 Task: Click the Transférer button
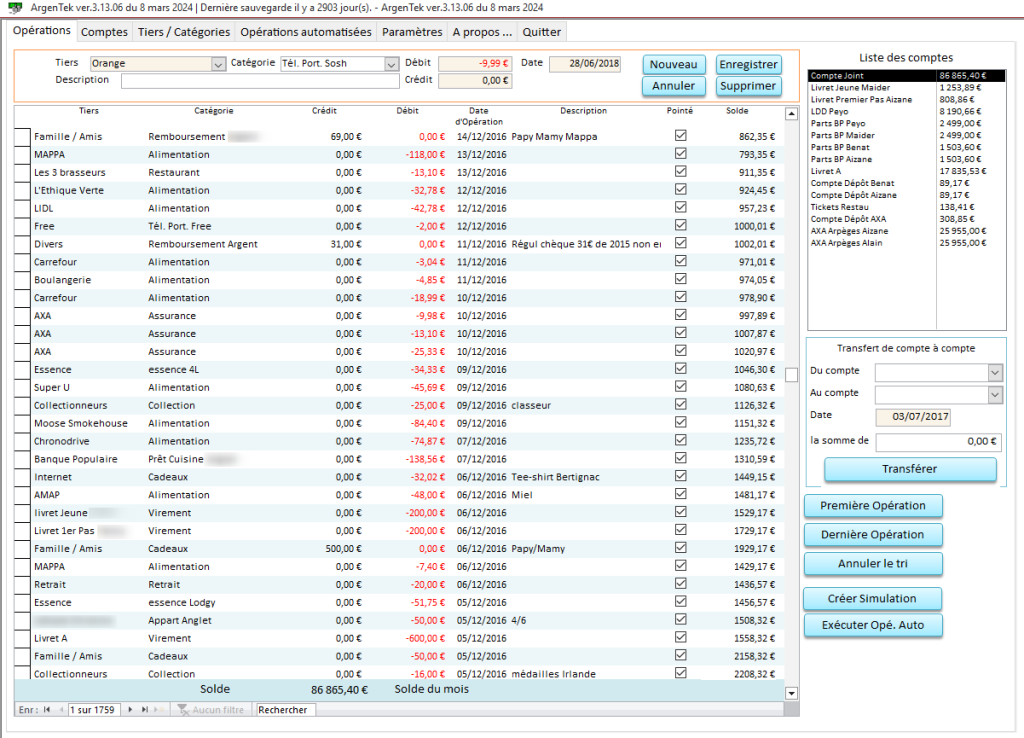pyautogui.click(x=909, y=469)
